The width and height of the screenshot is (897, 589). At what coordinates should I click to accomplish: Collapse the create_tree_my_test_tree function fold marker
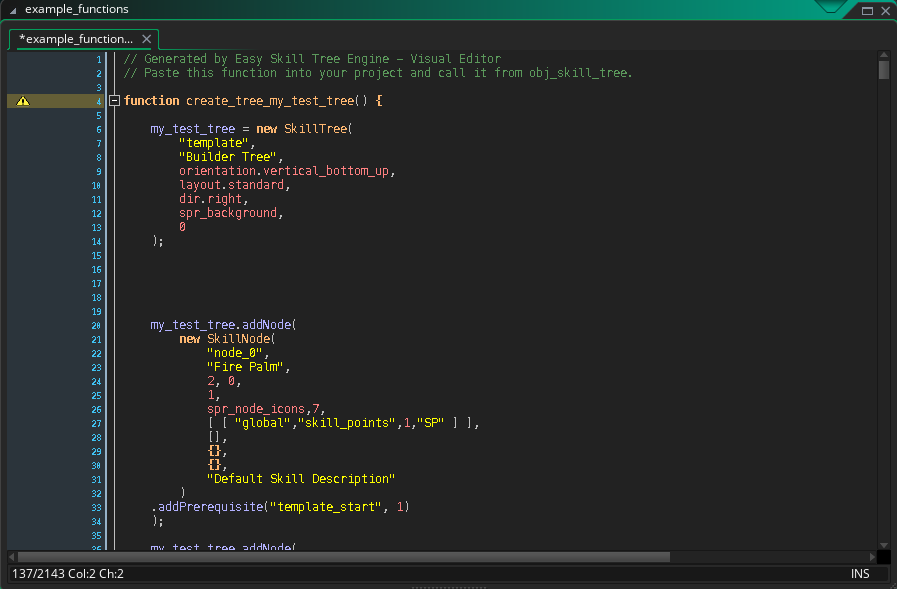[x=114, y=101]
